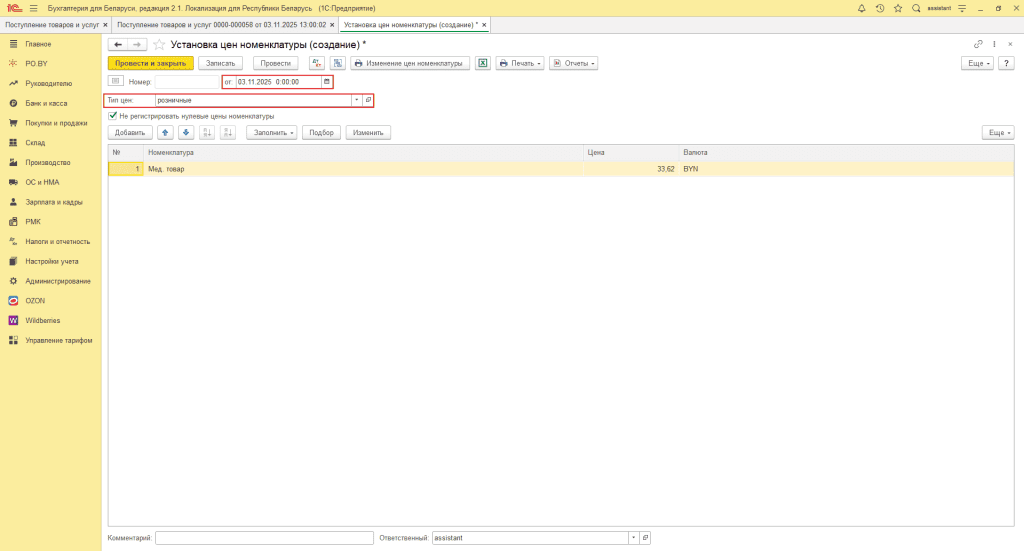Viewport: 1024px width, 551px height.
Task: Open favorites star in title bar
Action: (x=897, y=8)
